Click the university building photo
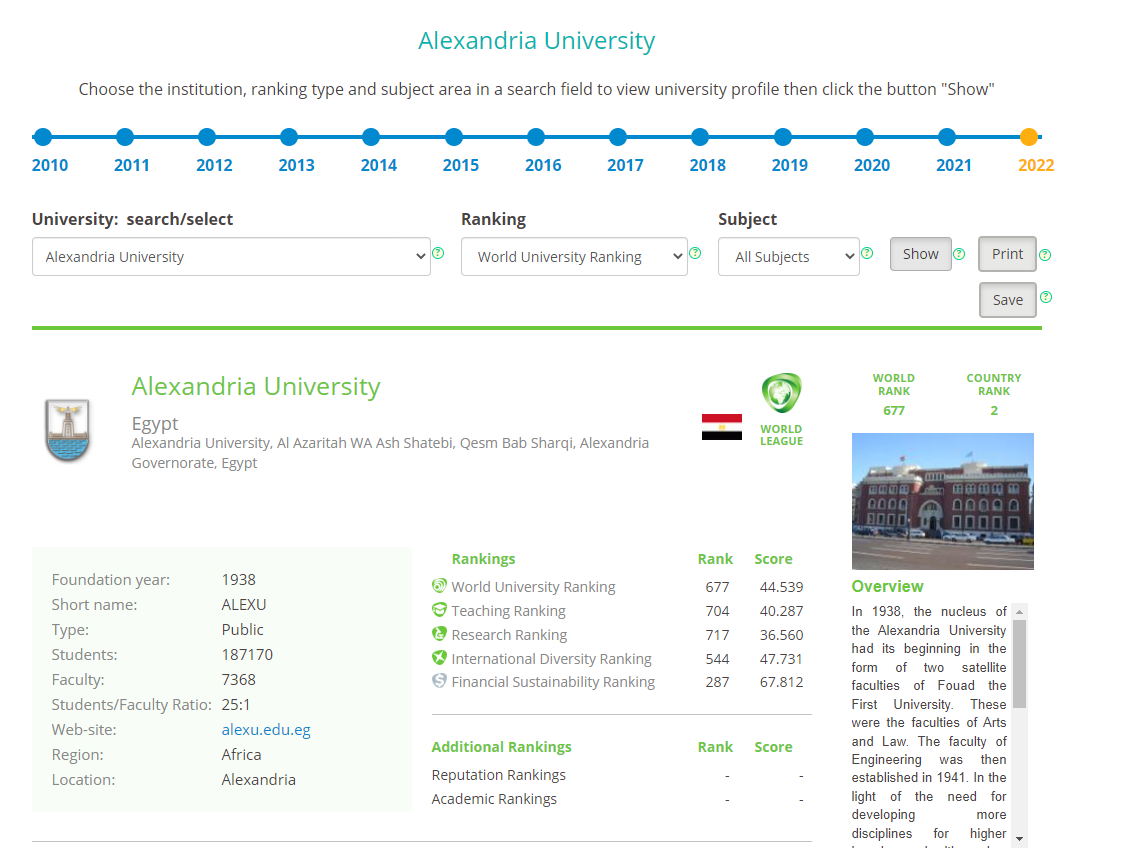The height and width of the screenshot is (849, 1133). pyautogui.click(x=942, y=501)
